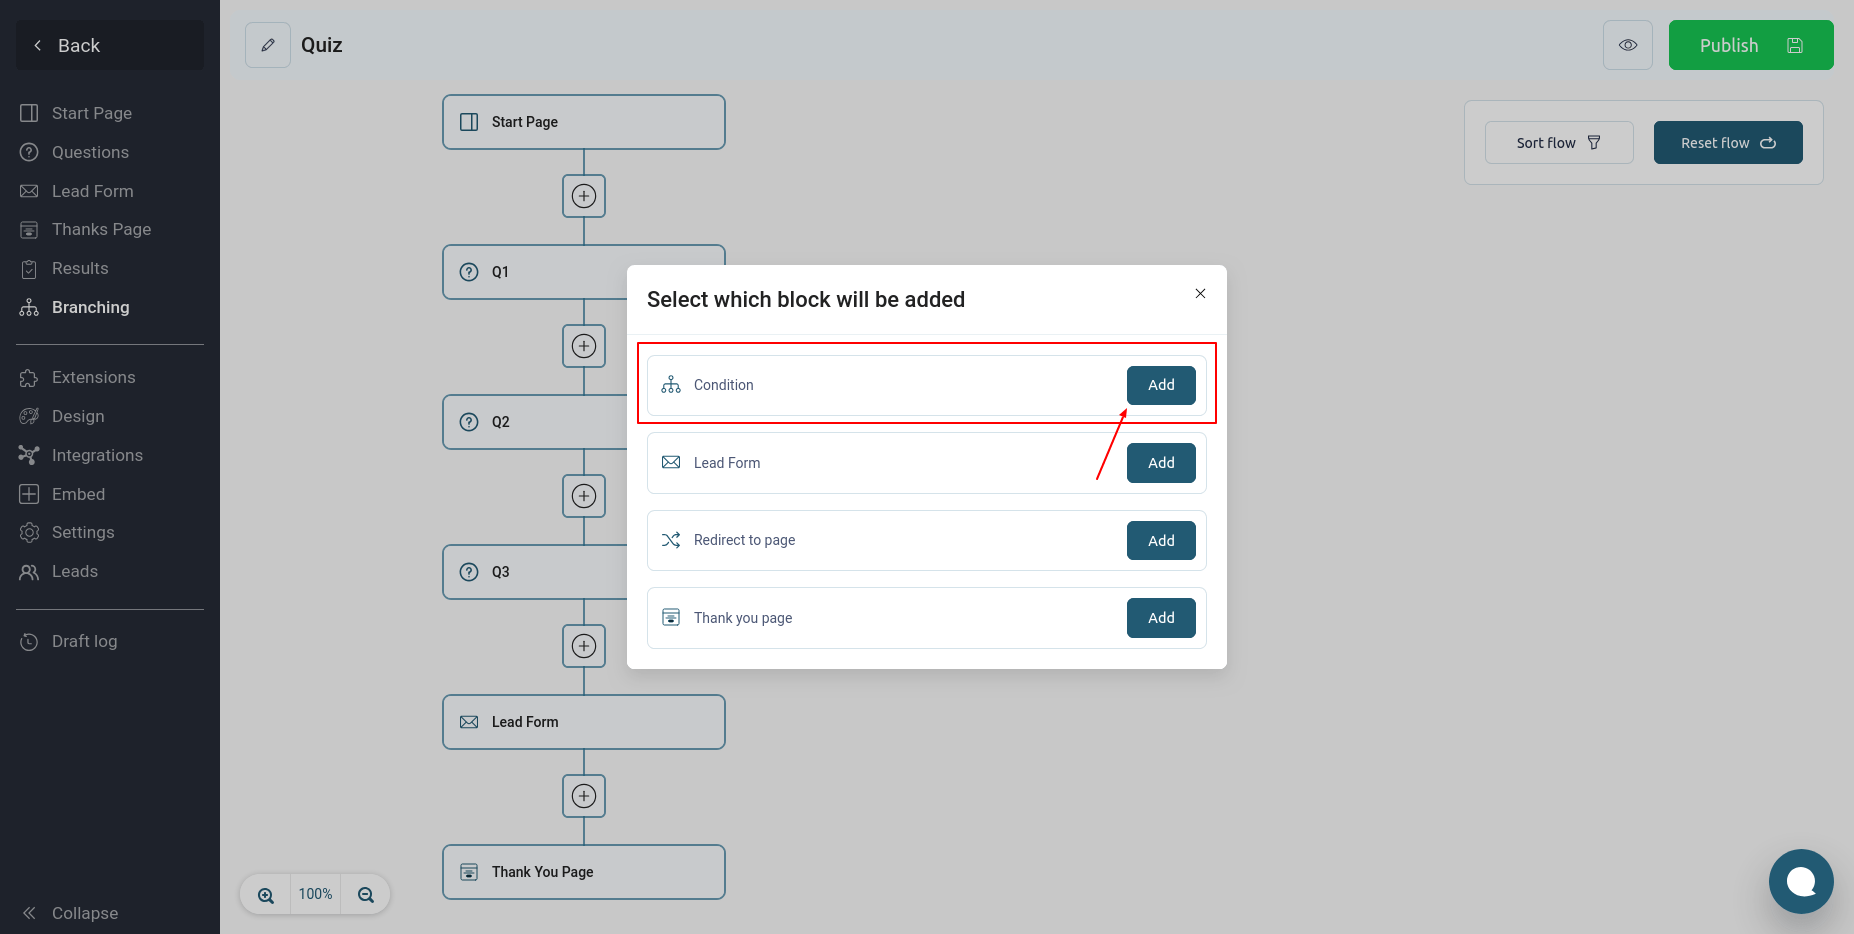Open preview with the eye icon
Viewport: 1854px width, 934px height.
pyautogui.click(x=1628, y=45)
